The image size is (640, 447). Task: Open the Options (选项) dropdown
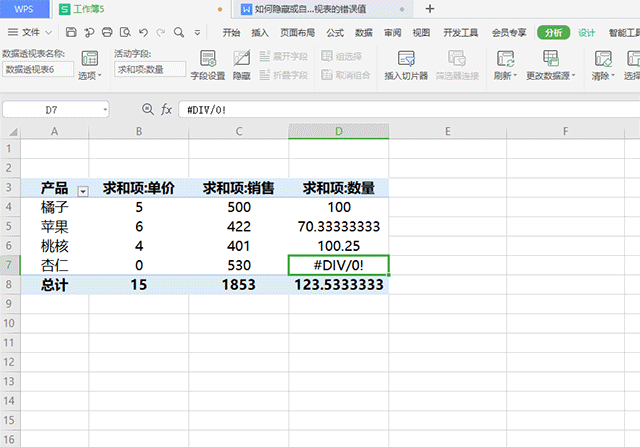click(x=89, y=75)
